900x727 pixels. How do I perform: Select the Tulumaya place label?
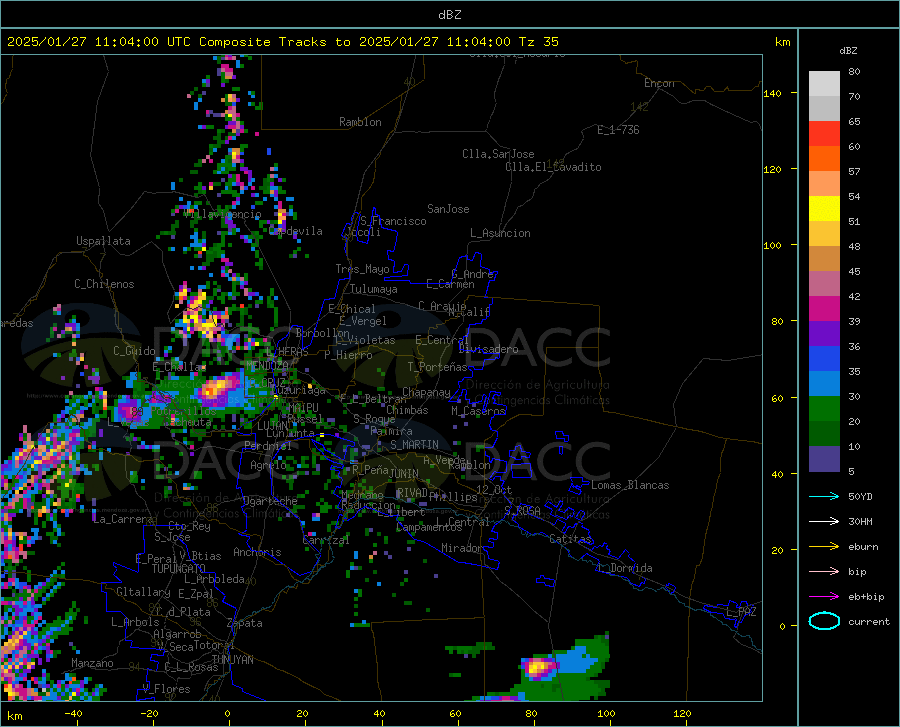click(374, 289)
